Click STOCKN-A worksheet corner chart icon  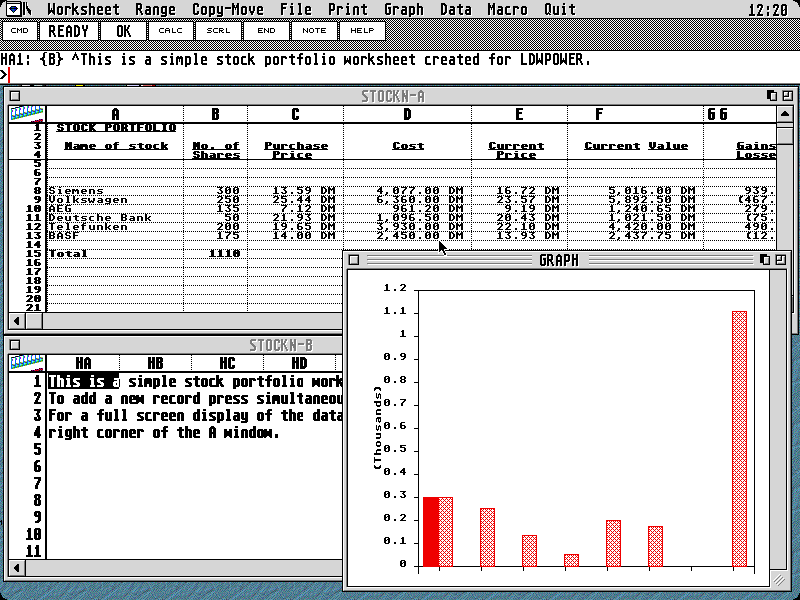pyautogui.click(x=27, y=113)
